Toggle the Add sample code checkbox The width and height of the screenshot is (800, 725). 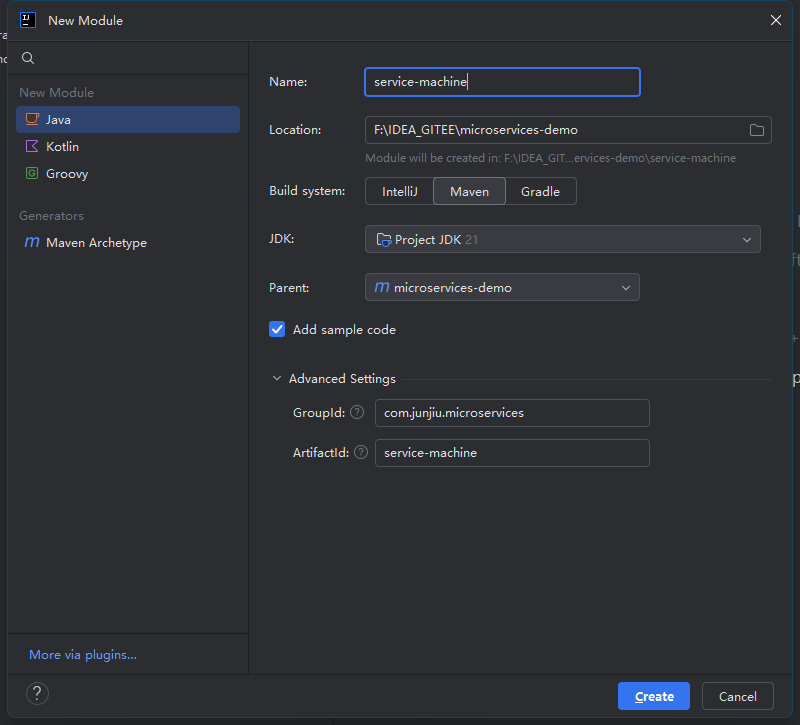pyautogui.click(x=277, y=330)
